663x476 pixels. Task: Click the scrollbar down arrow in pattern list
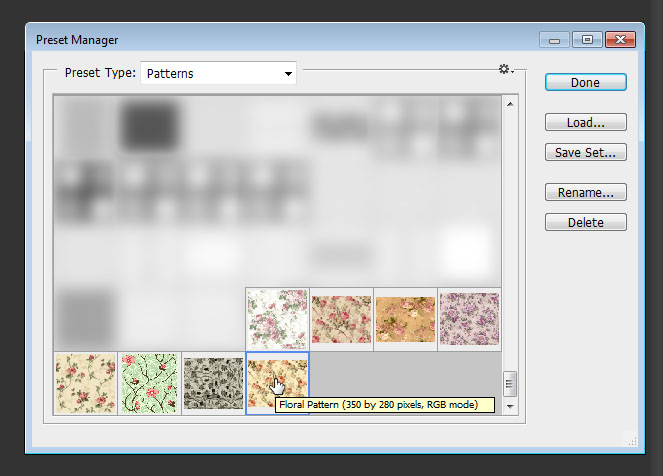coord(510,406)
